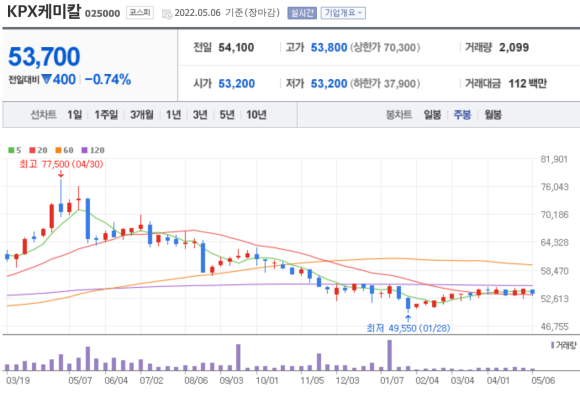Click the 고가 value 53,800

click(329, 48)
